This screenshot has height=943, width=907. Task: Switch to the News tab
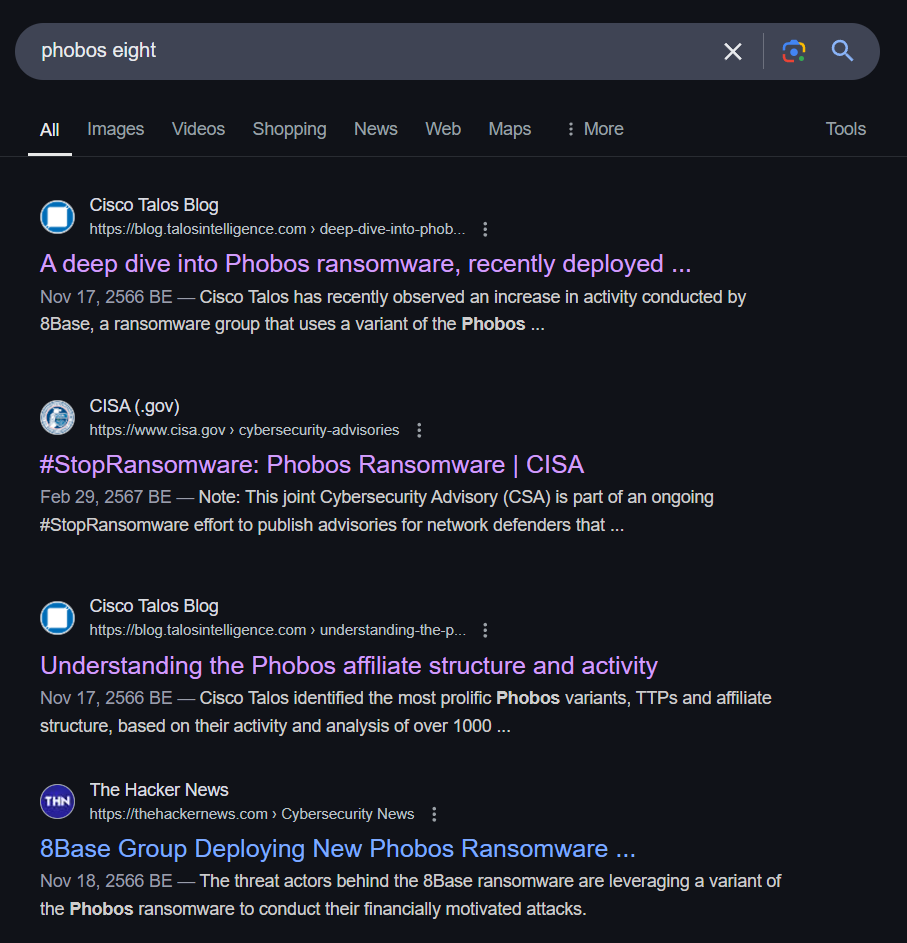coord(375,129)
